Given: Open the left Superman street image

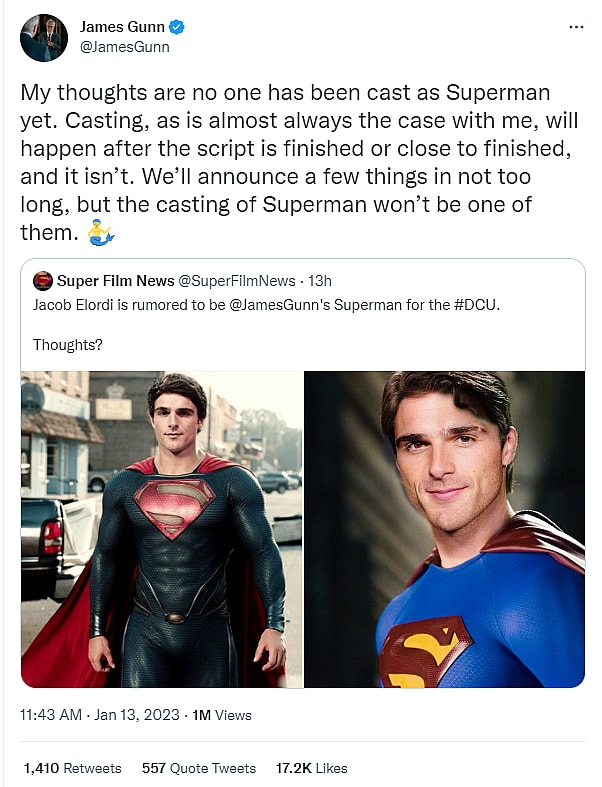Looking at the screenshot, I should [x=162, y=529].
